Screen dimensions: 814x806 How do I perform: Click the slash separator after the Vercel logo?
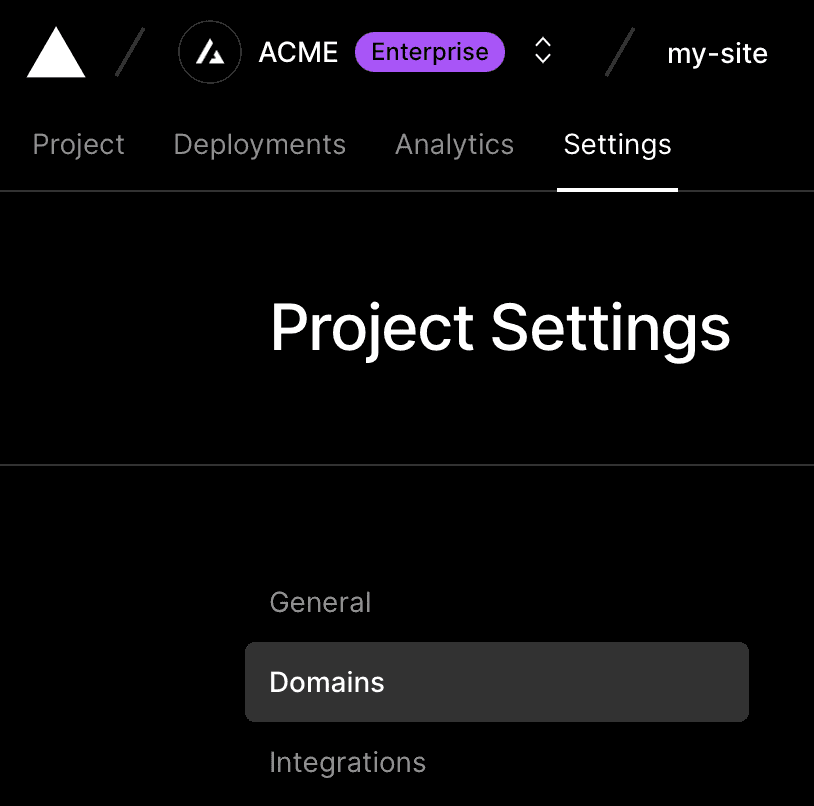coord(129,52)
